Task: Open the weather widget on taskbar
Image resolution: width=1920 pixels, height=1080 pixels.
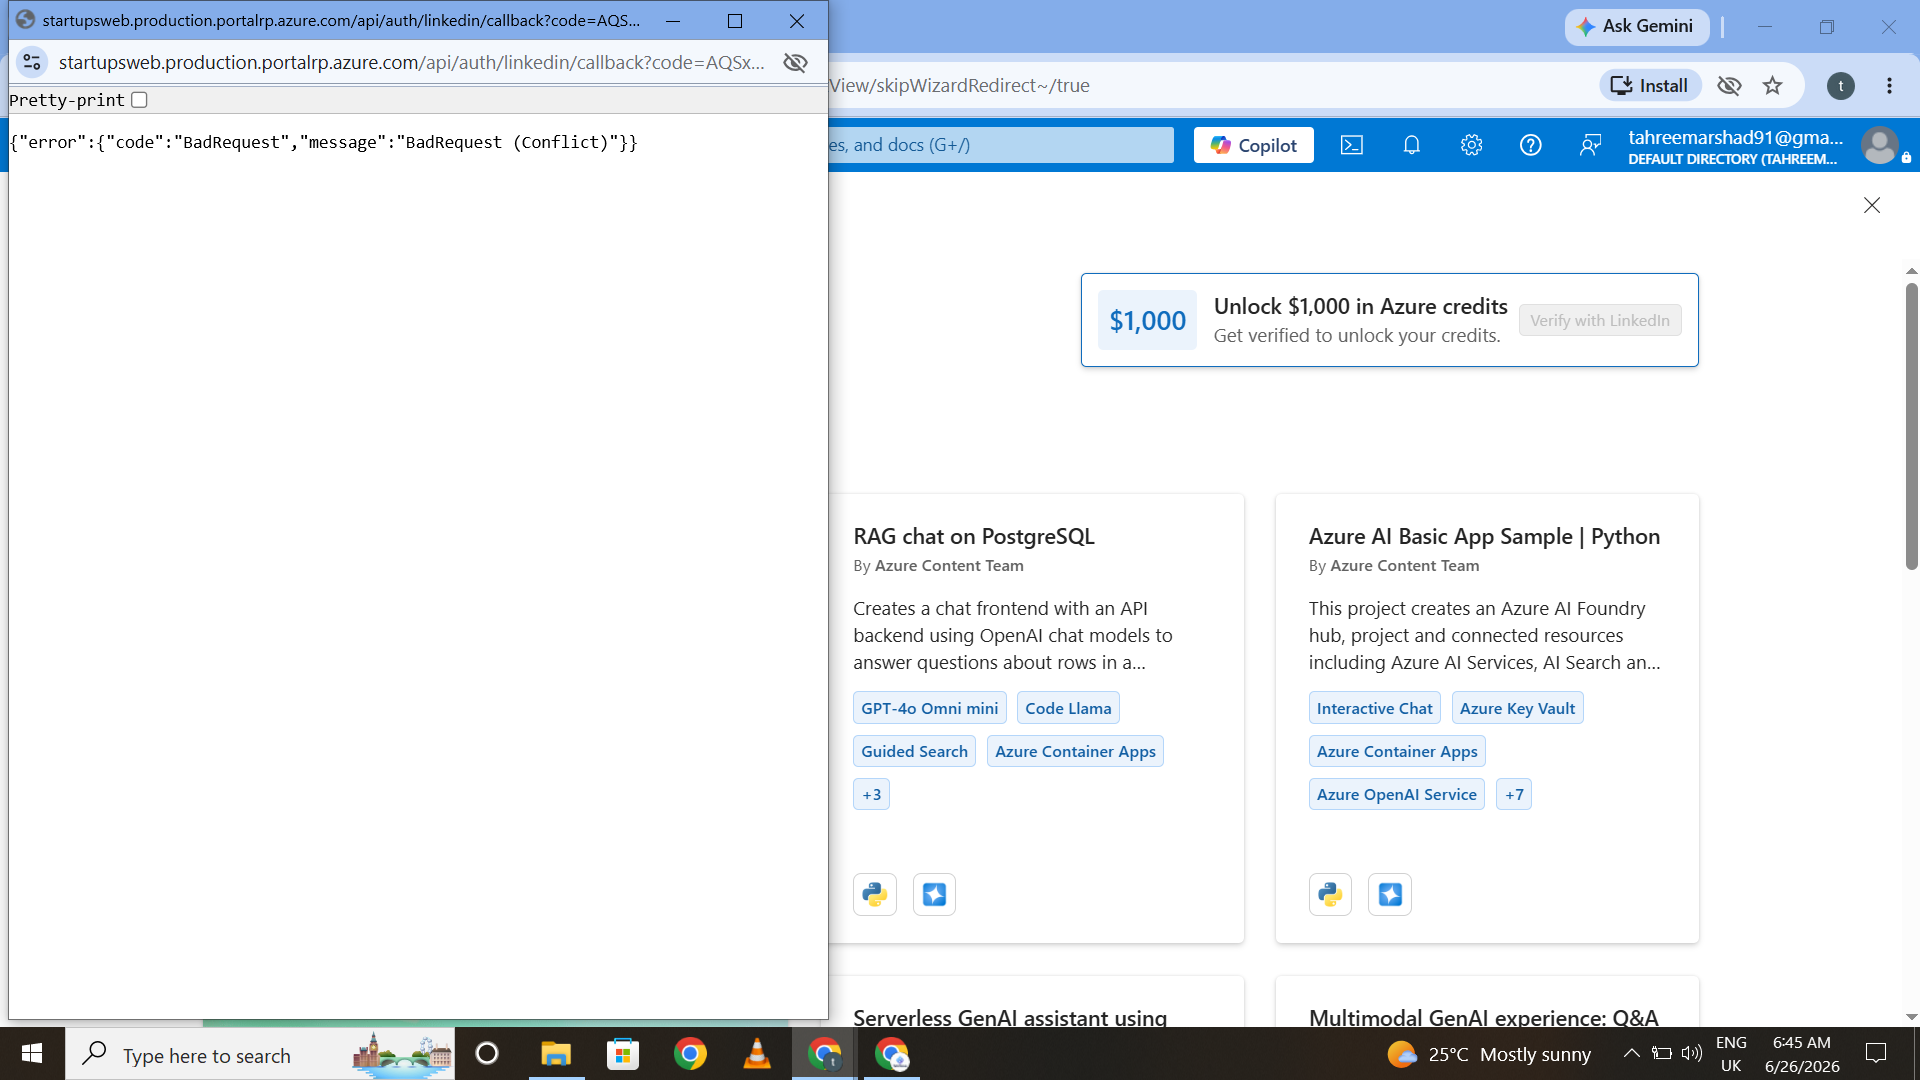Action: (1489, 1054)
